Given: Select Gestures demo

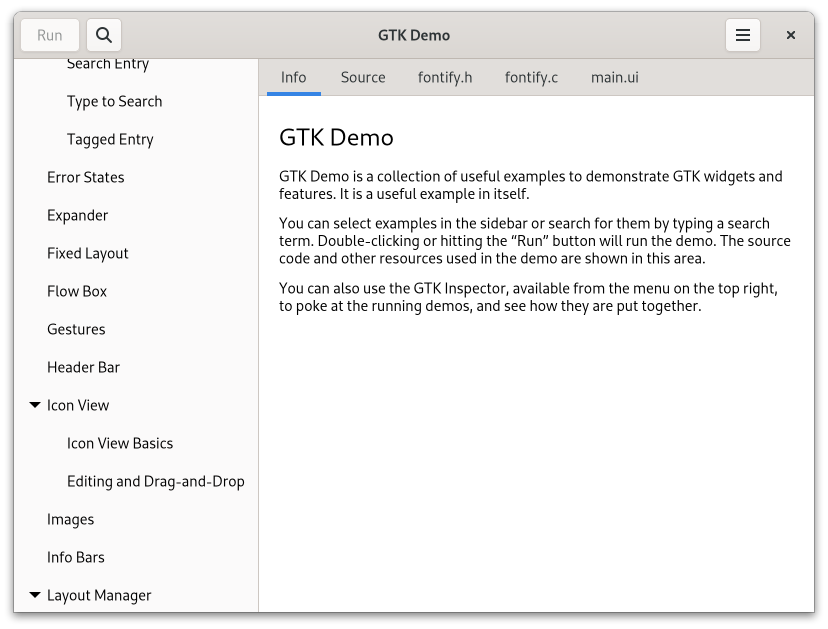Looking at the screenshot, I should click(136, 329).
